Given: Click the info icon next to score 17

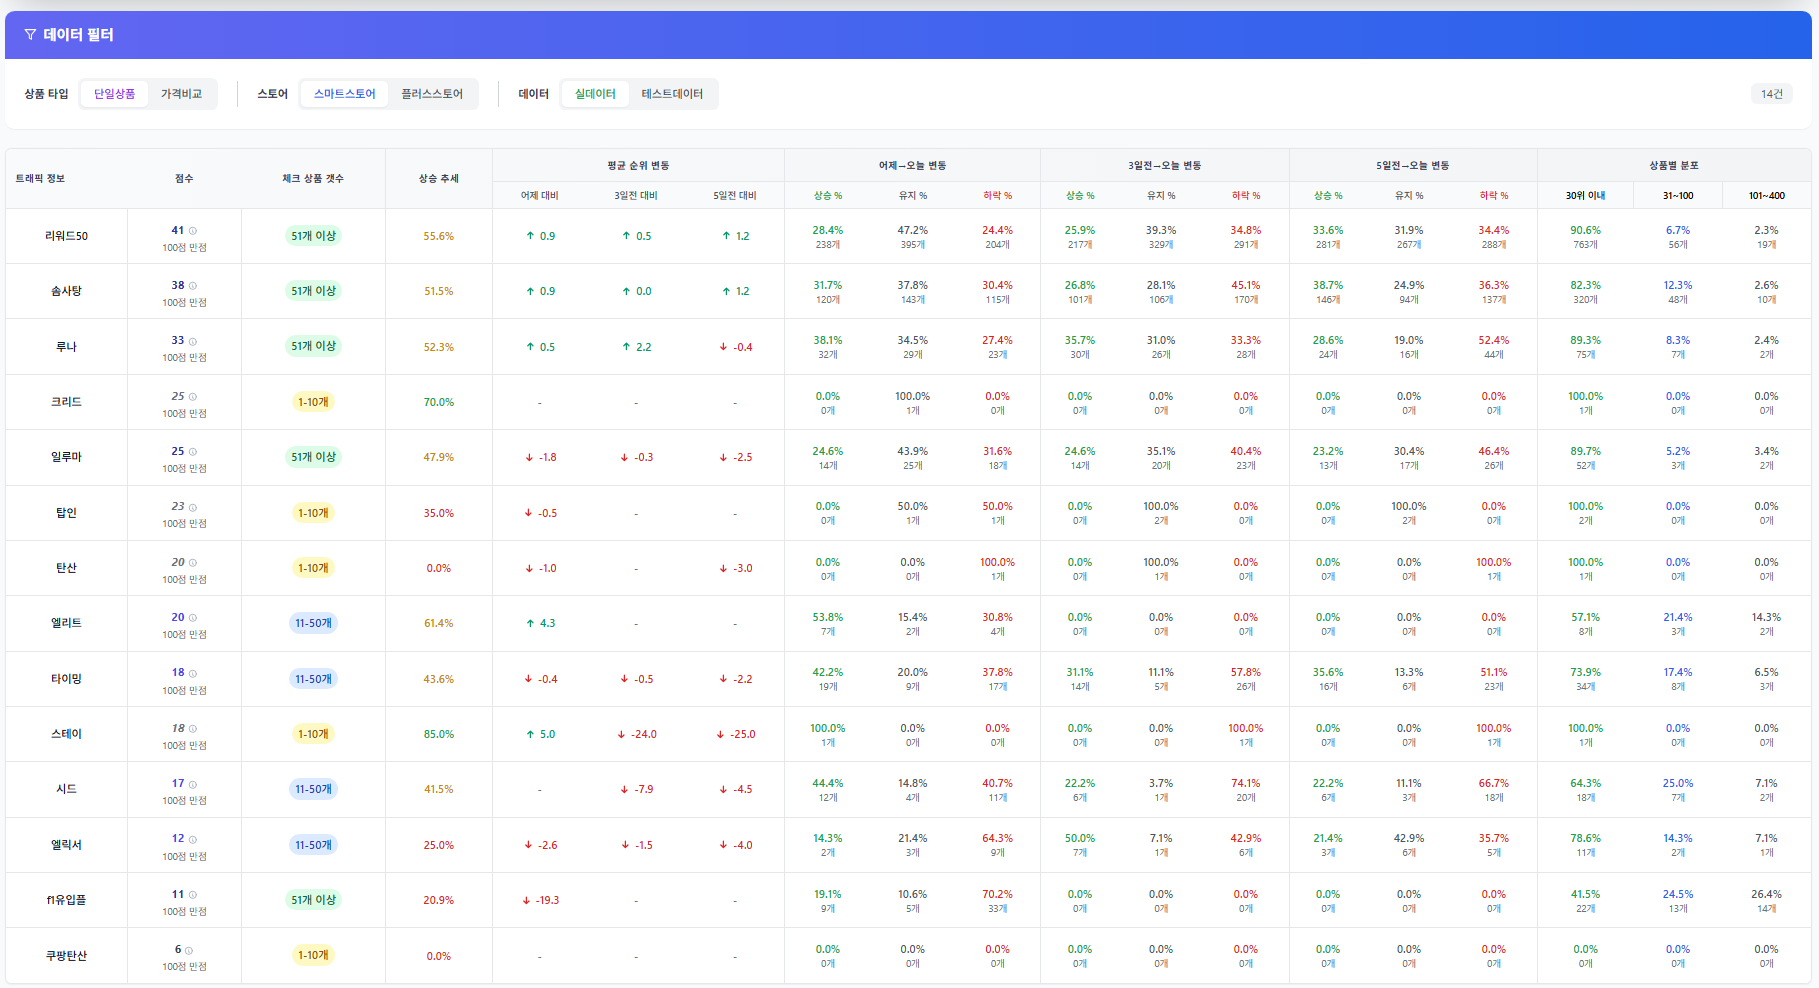Looking at the screenshot, I should 193,784.
